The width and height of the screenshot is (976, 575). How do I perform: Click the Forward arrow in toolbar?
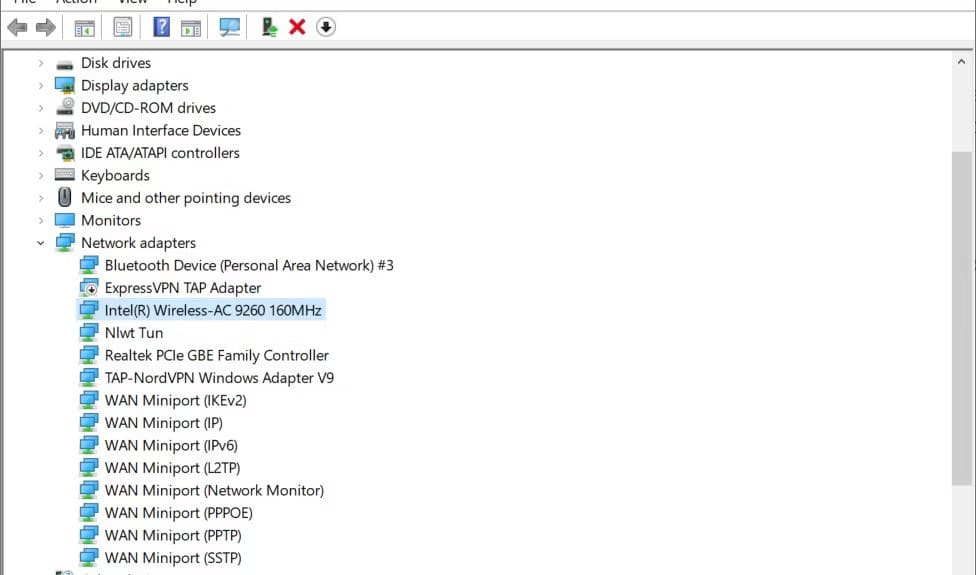pyautogui.click(x=45, y=27)
